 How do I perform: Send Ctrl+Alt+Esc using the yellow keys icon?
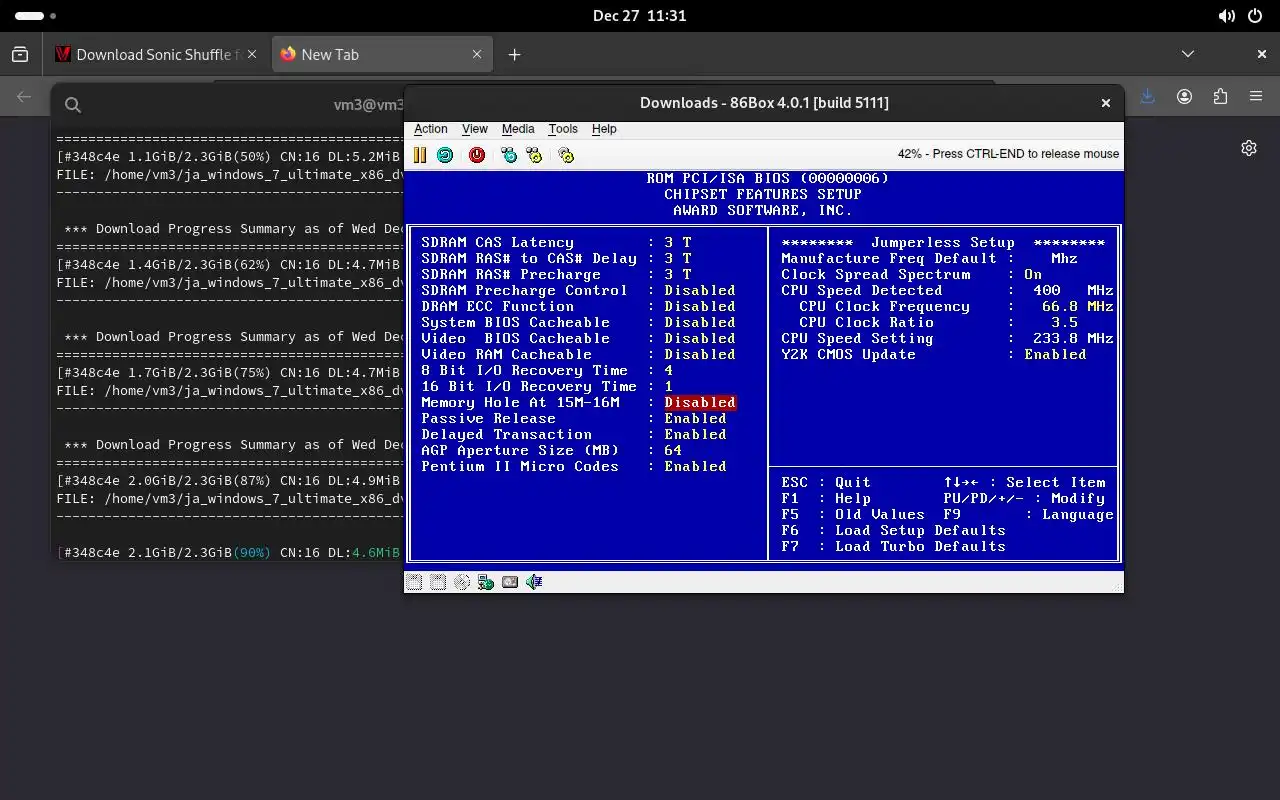pyautogui.click(x=534, y=155)
